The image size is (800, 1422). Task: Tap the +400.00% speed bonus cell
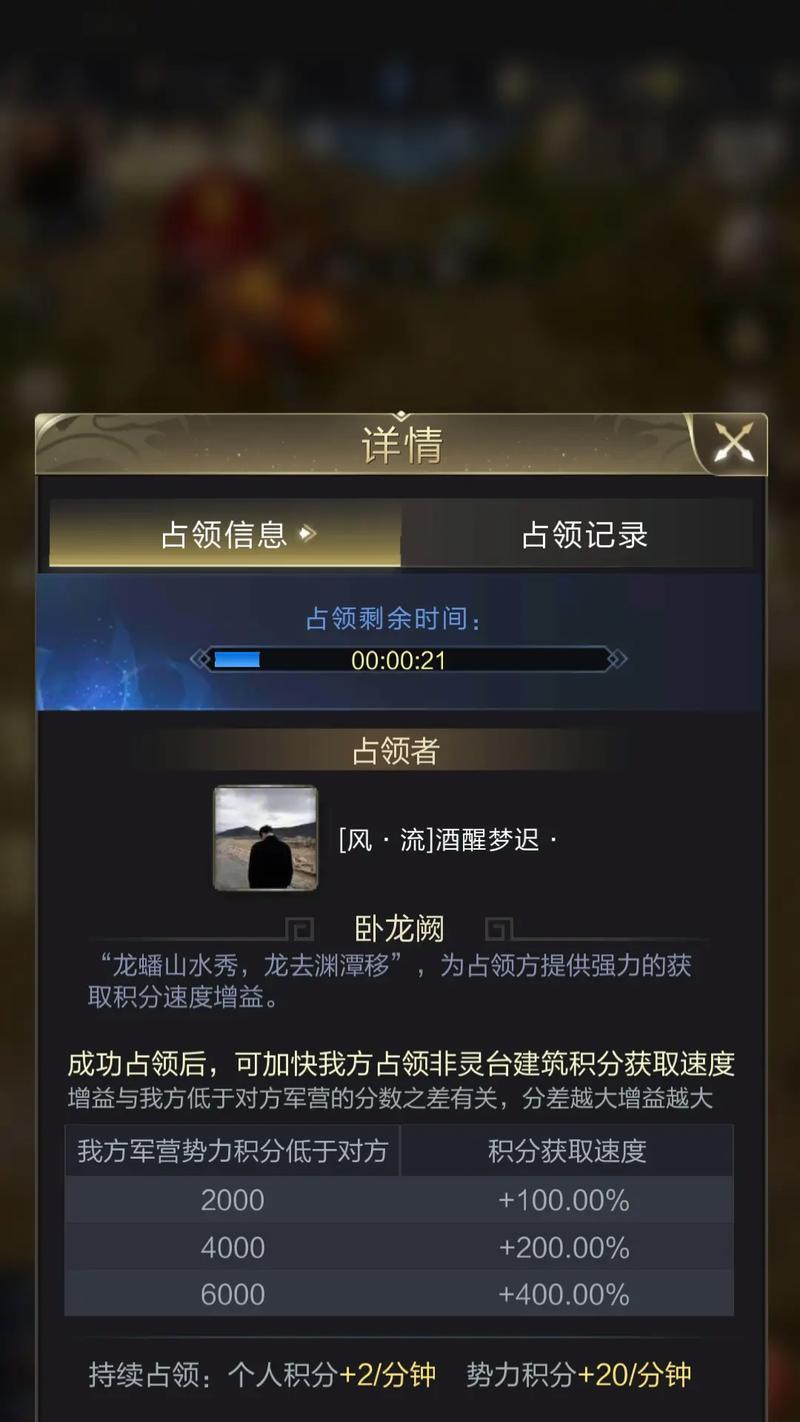(x=564, y=1294)
